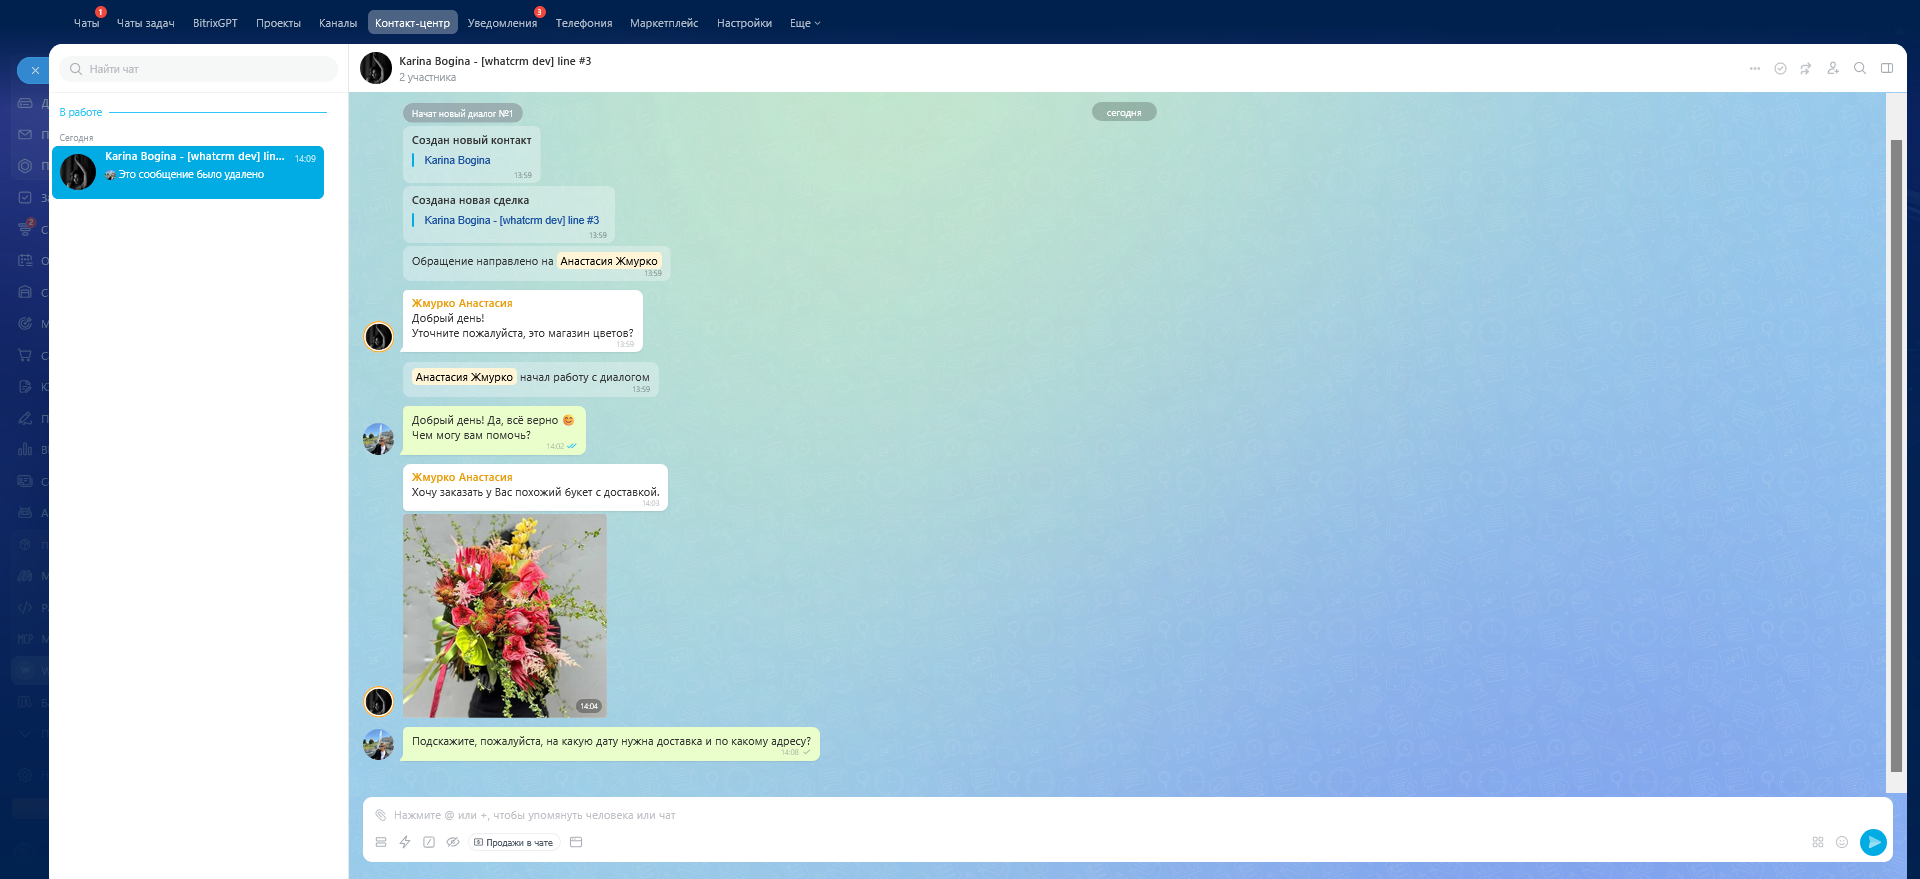Click the paperclip attach file icon

380,815
